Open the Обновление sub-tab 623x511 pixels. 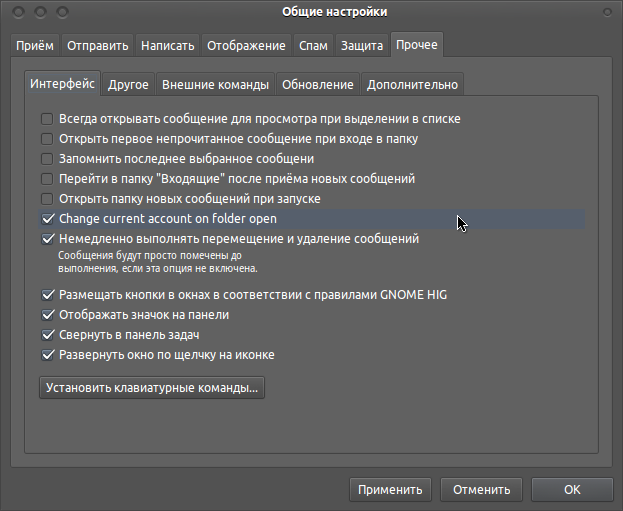tap(317, 85)
